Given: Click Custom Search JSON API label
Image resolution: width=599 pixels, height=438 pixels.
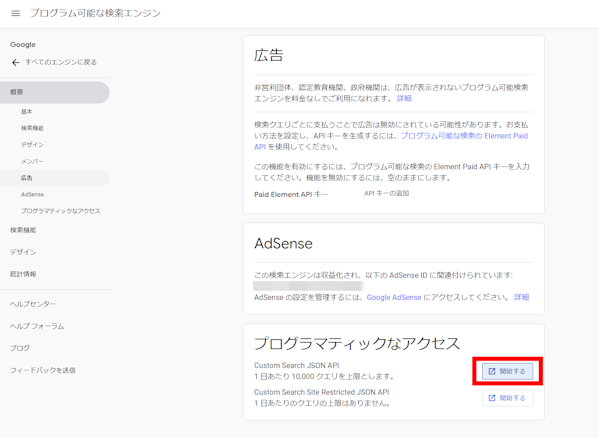Looking at the screenshot, I should [x=297, y=365].
